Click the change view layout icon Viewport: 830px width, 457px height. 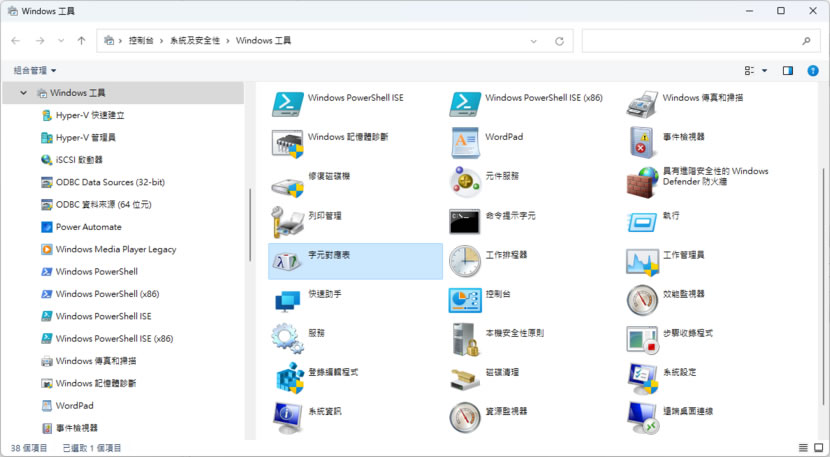tap(749, 70)
